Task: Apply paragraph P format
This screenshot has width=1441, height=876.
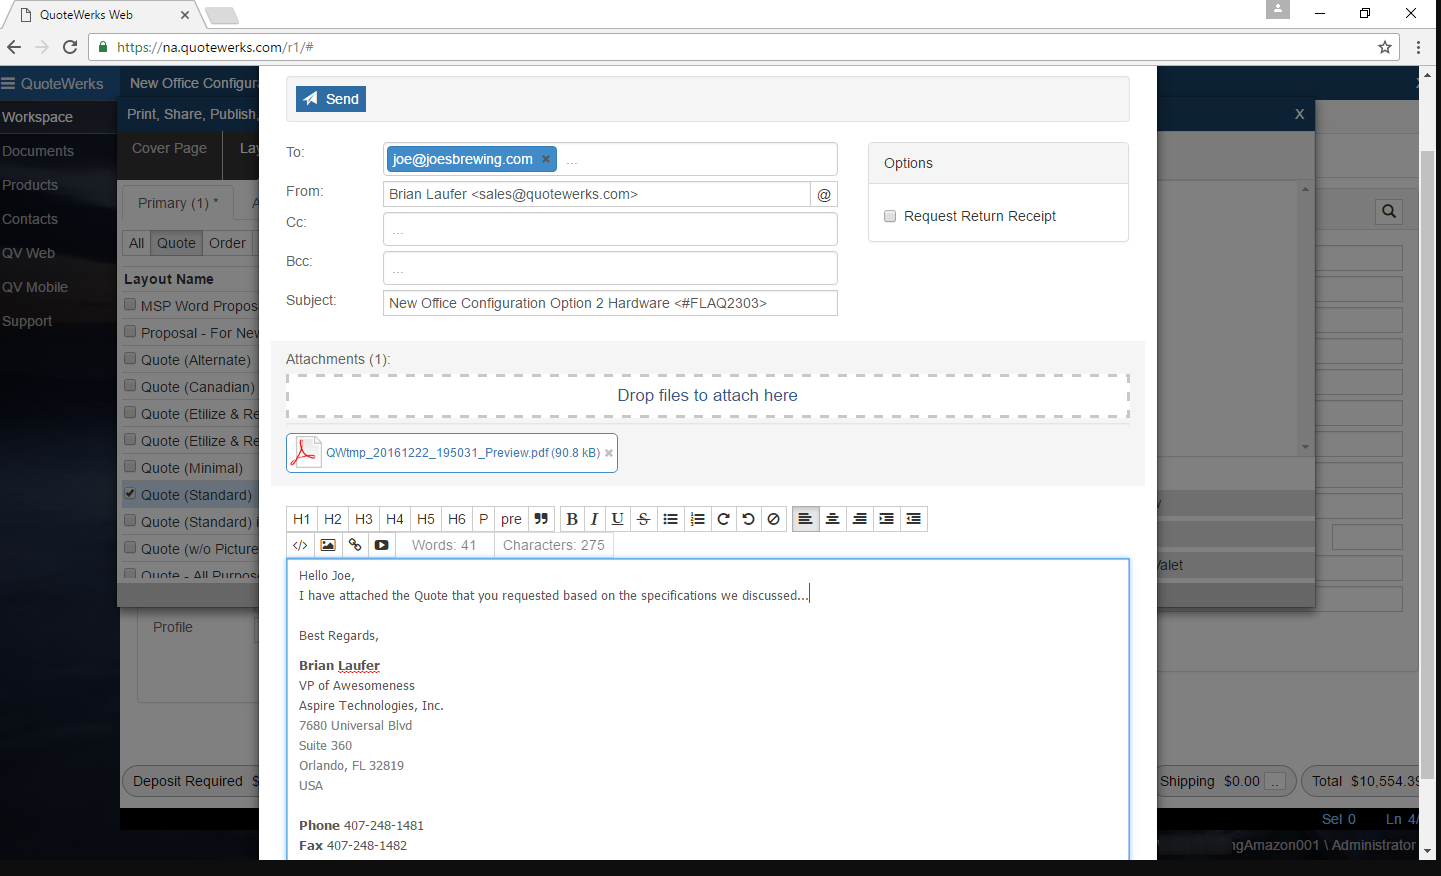Action: click(x=484, y=519)
